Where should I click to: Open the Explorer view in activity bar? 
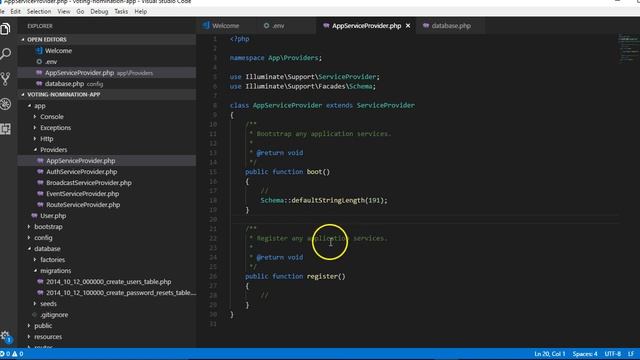(x=5, y=29)
